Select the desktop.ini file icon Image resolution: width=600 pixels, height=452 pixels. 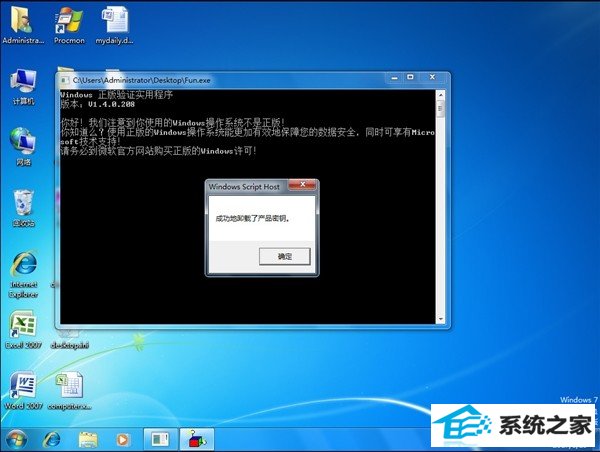(x=70, y=341)
